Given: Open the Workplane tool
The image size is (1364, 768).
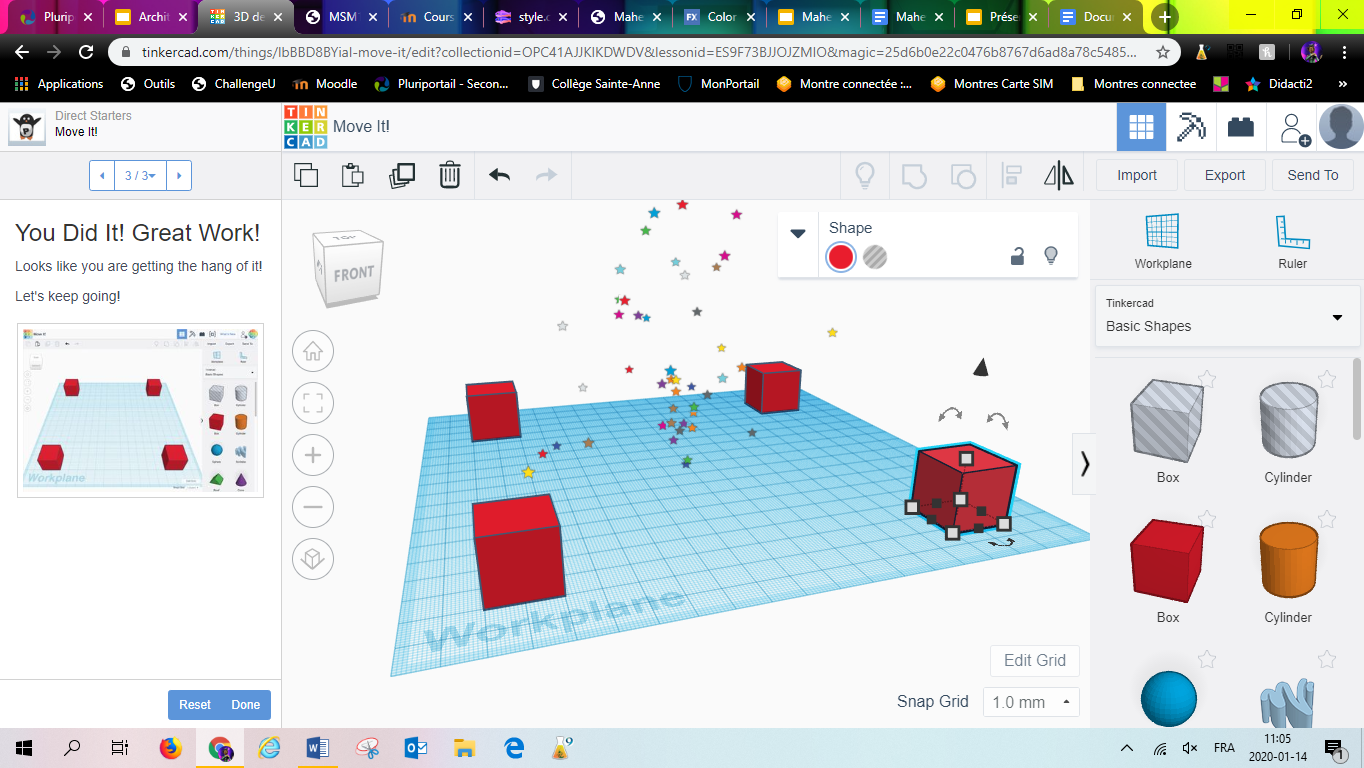Looking at the screenshot, I should click(x=1162, y=242).
